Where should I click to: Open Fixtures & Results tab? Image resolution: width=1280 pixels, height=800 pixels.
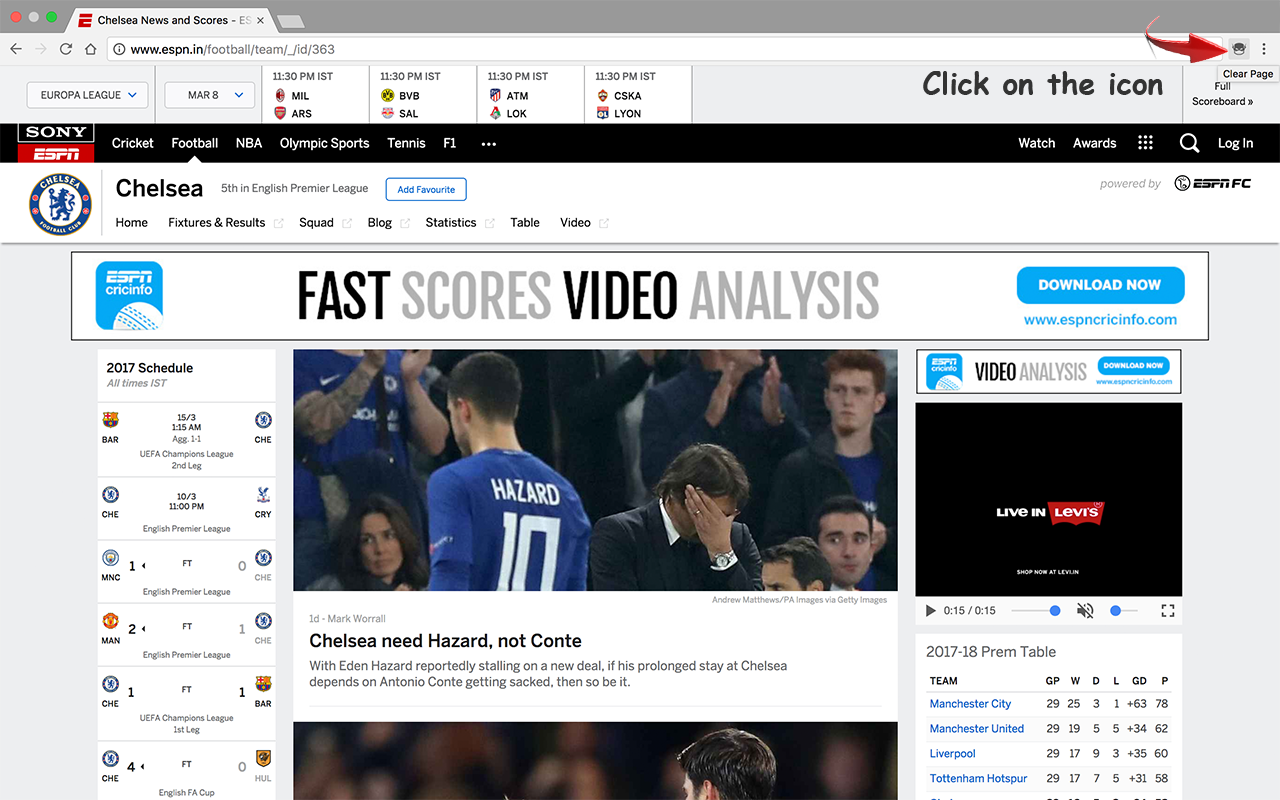(x=217, y=222)
